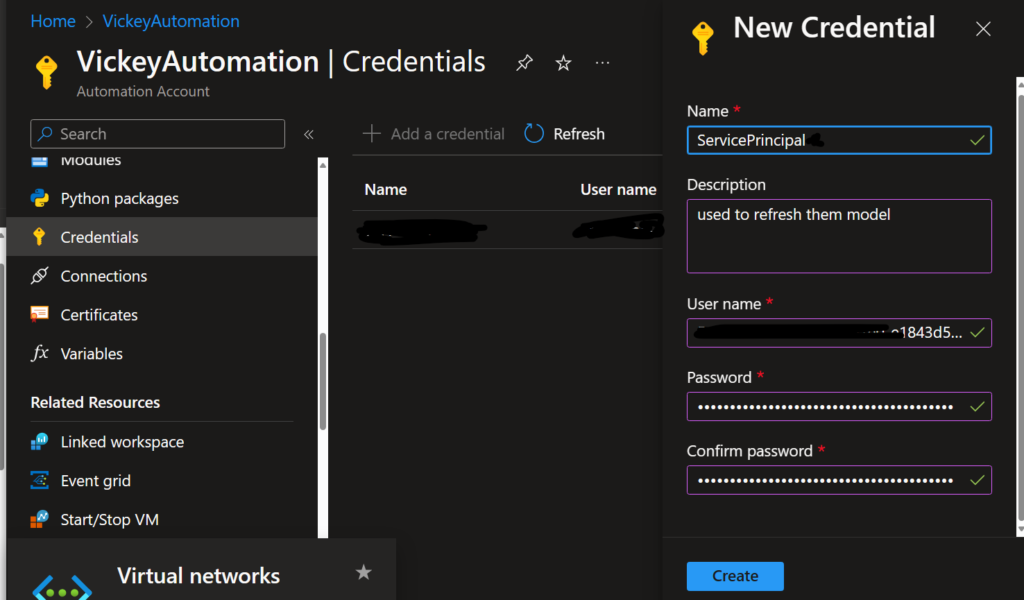Open the more options ellipsis menu
Viewport: 1024px width, 600px height.
602,63
